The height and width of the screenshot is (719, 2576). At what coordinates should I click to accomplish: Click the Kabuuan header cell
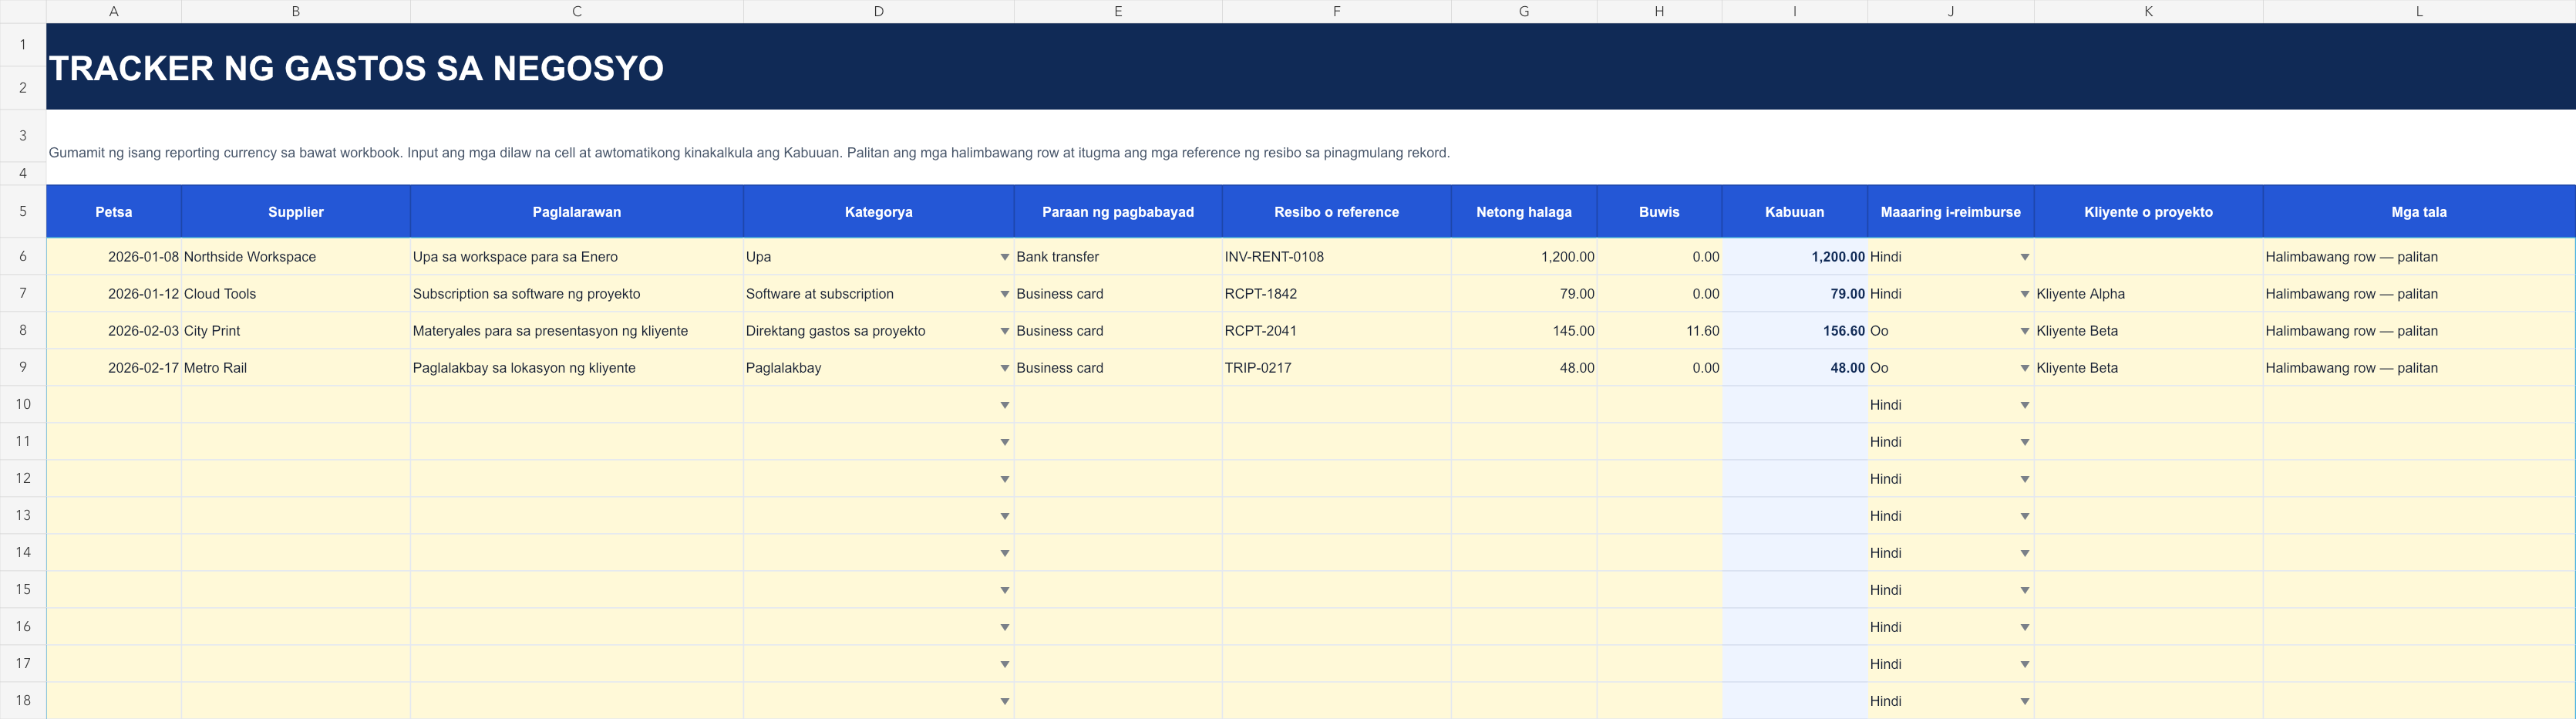click(1794, 211)
